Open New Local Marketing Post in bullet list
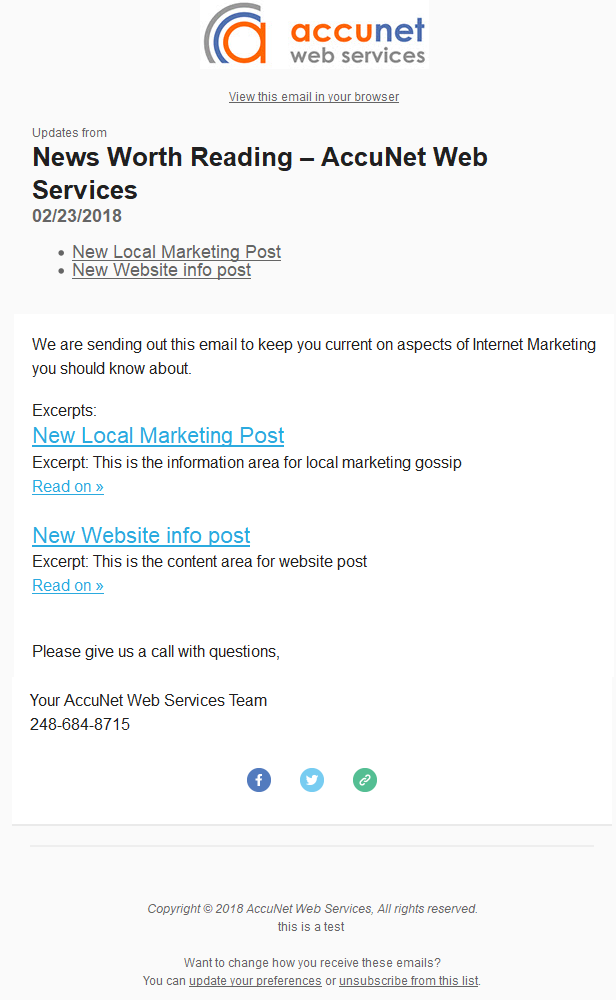Viewport: 616px width, 1000px height. pyautogui.click(x=177, y=252)
